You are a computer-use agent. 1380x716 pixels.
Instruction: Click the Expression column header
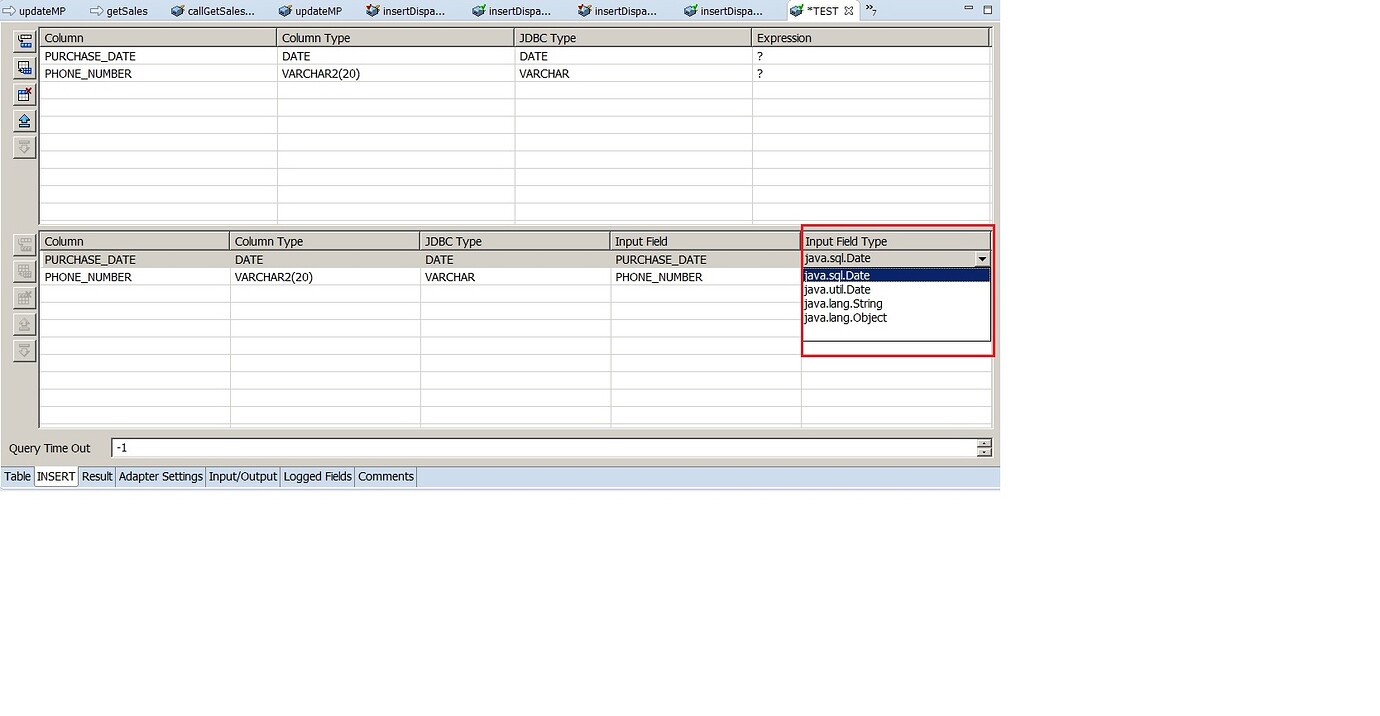(x=870, y=38)
